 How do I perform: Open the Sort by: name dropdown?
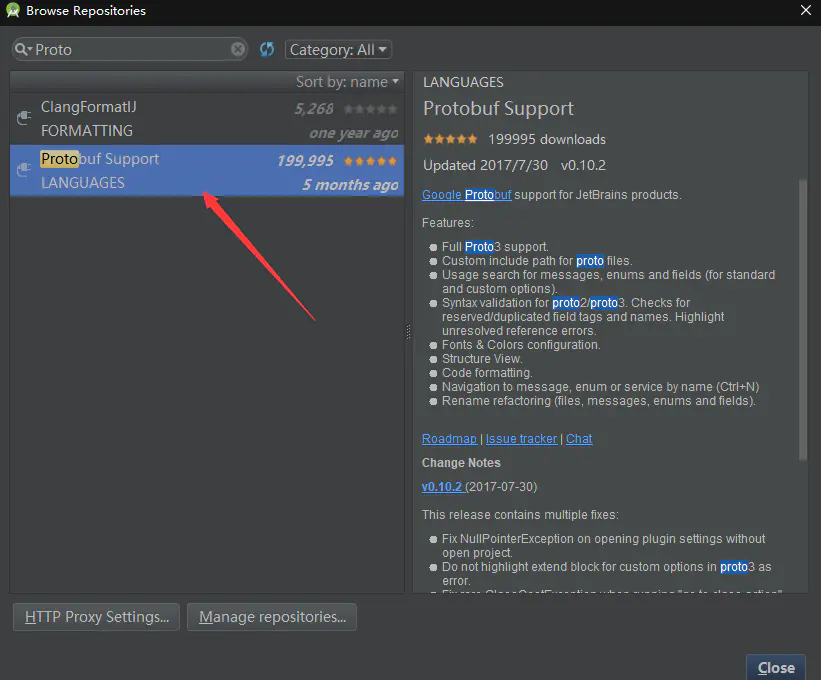click(x=347, y=82)
